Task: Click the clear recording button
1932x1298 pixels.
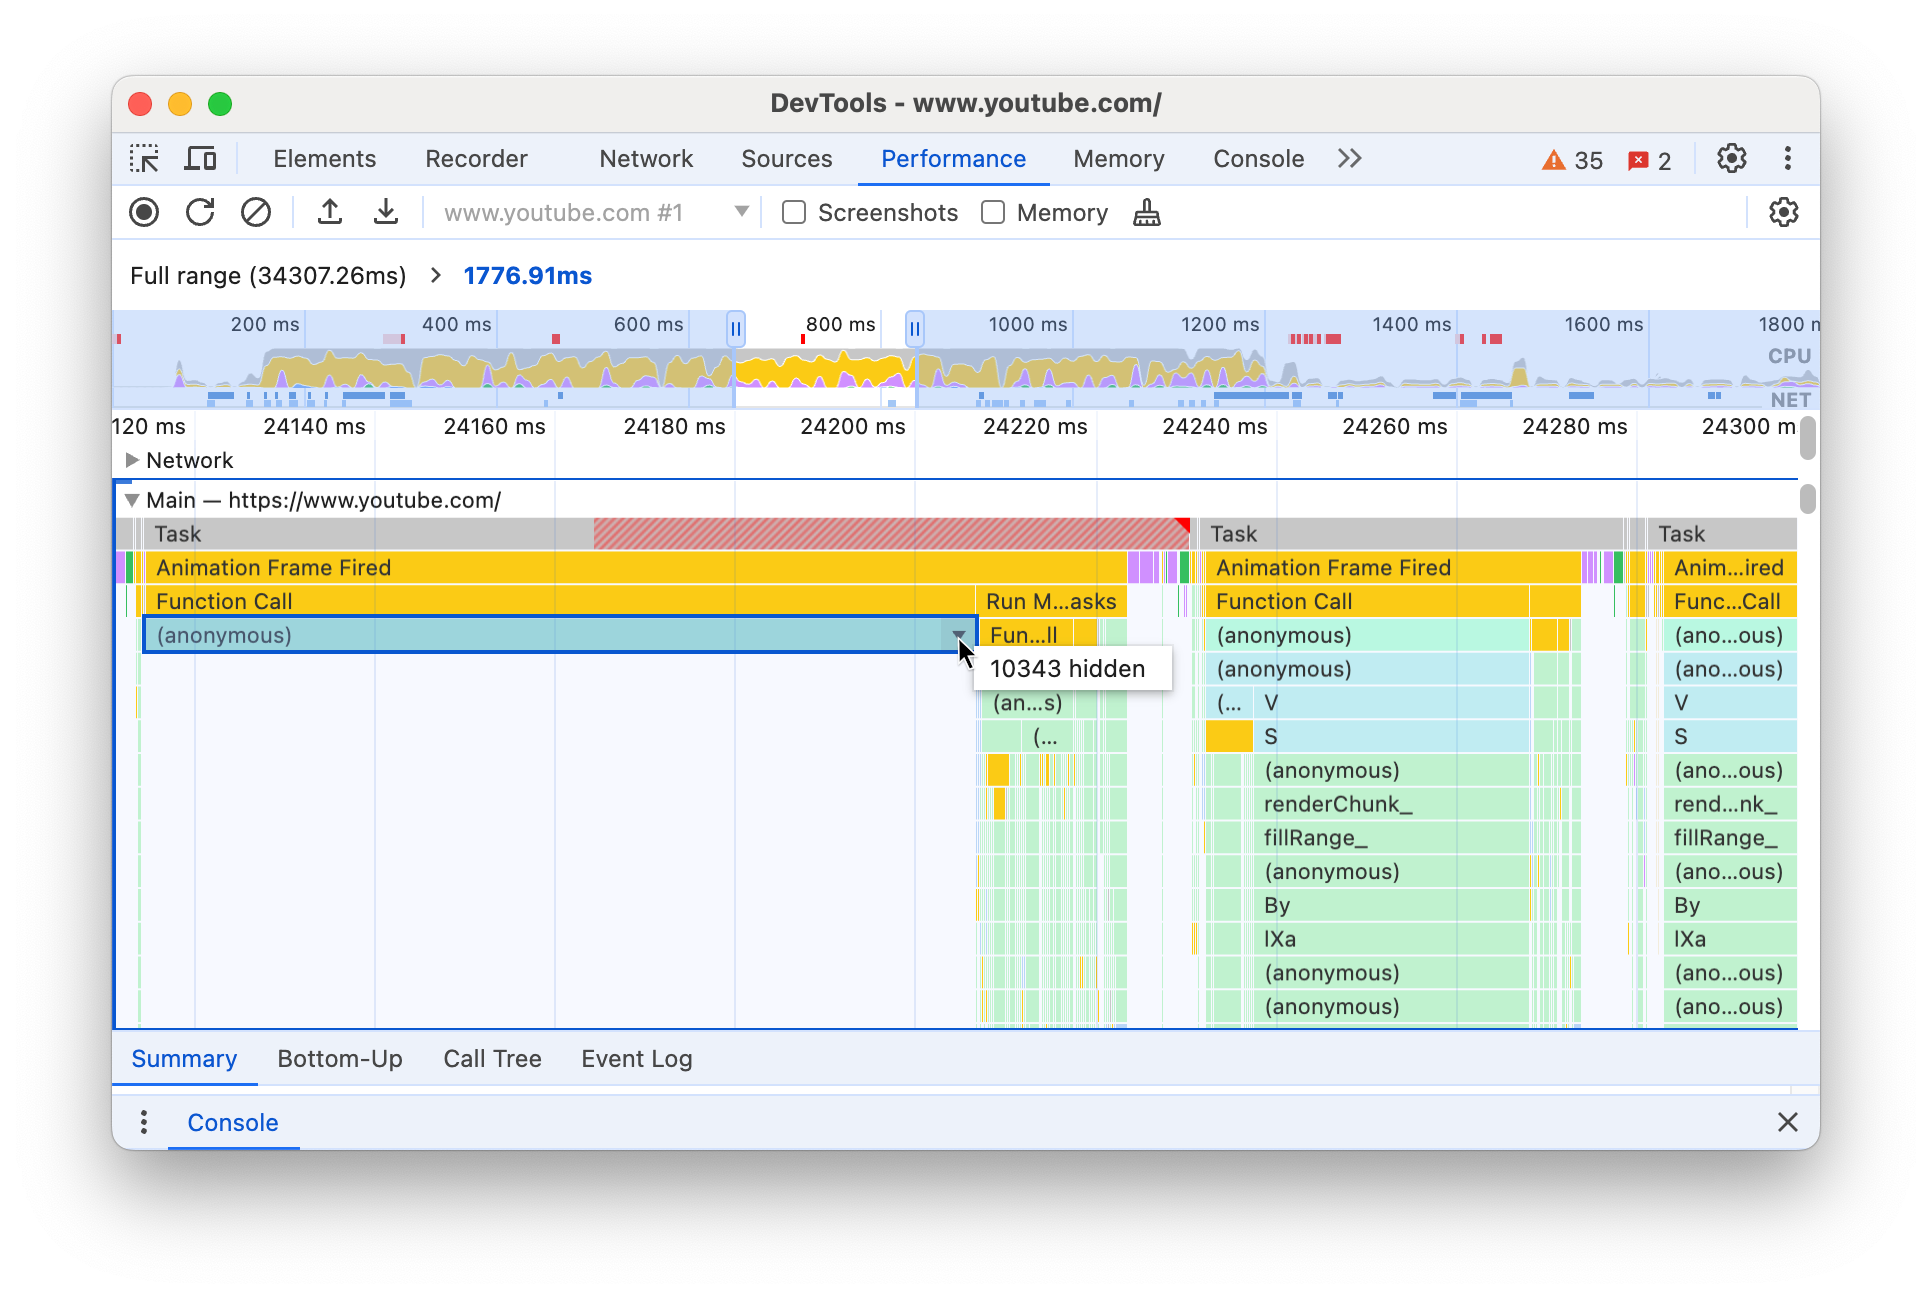Action: pos(255,213)
